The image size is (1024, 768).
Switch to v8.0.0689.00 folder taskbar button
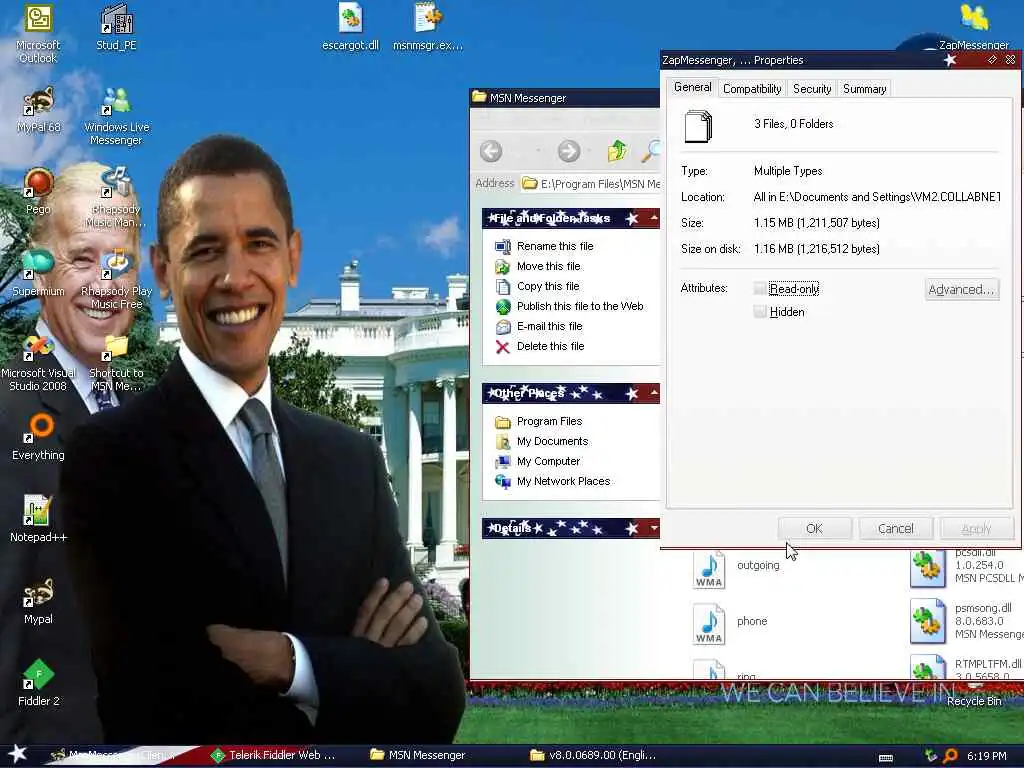(593, 755)
